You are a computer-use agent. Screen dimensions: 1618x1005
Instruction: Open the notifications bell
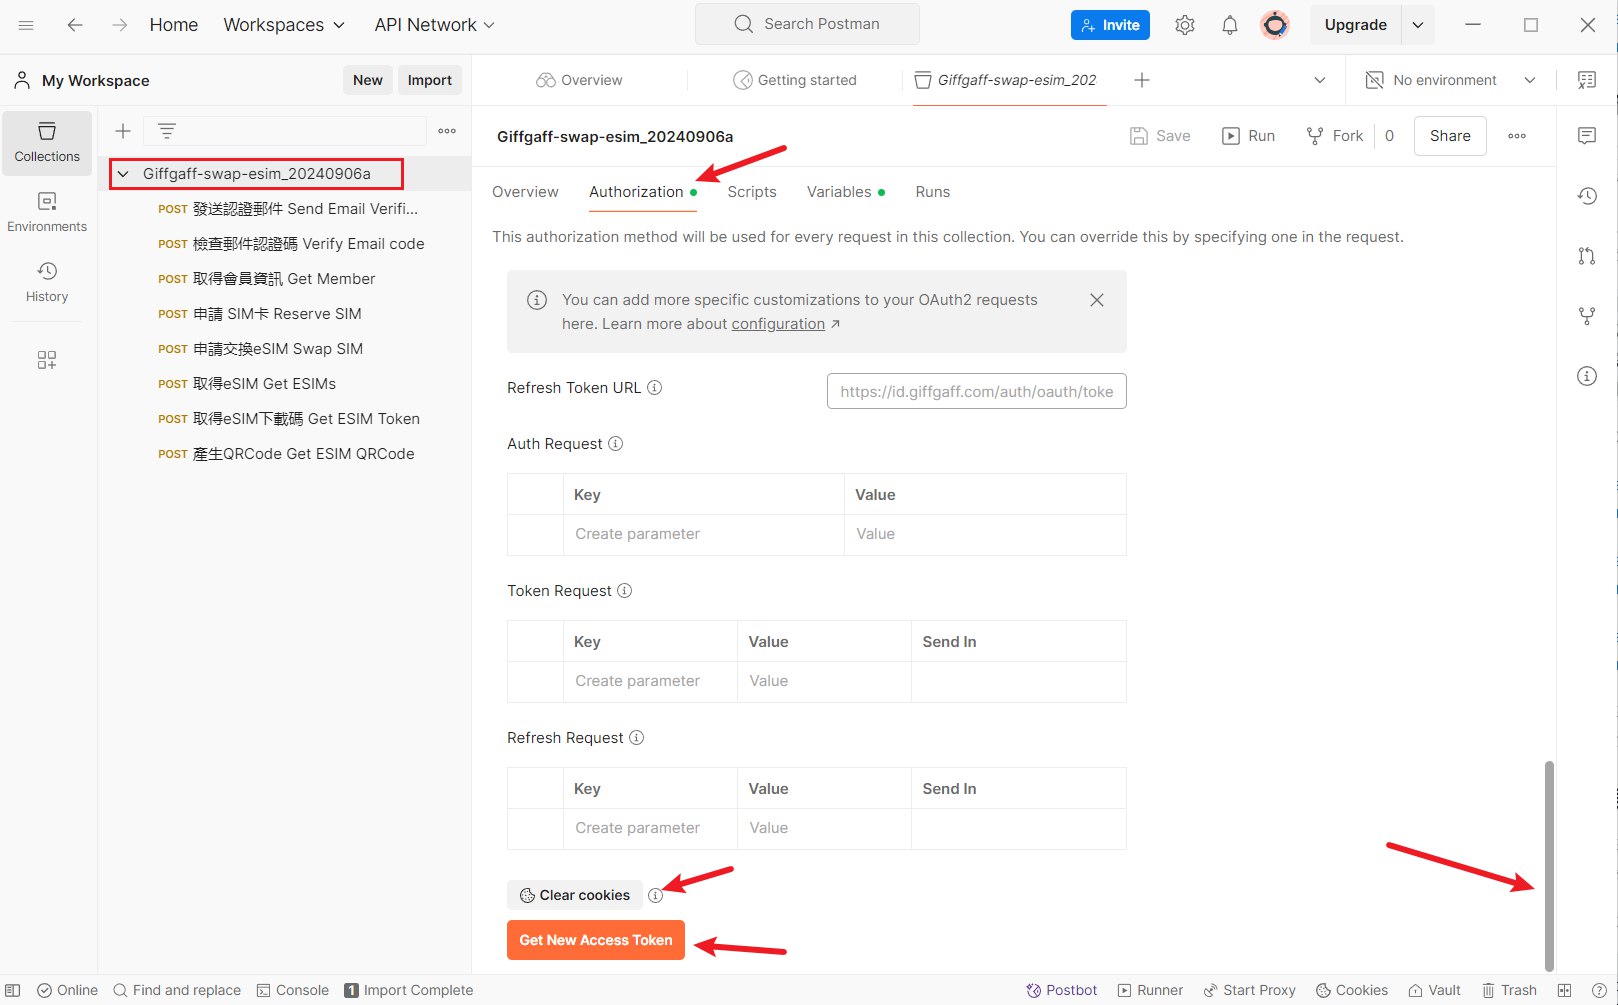coord(1229,25)
